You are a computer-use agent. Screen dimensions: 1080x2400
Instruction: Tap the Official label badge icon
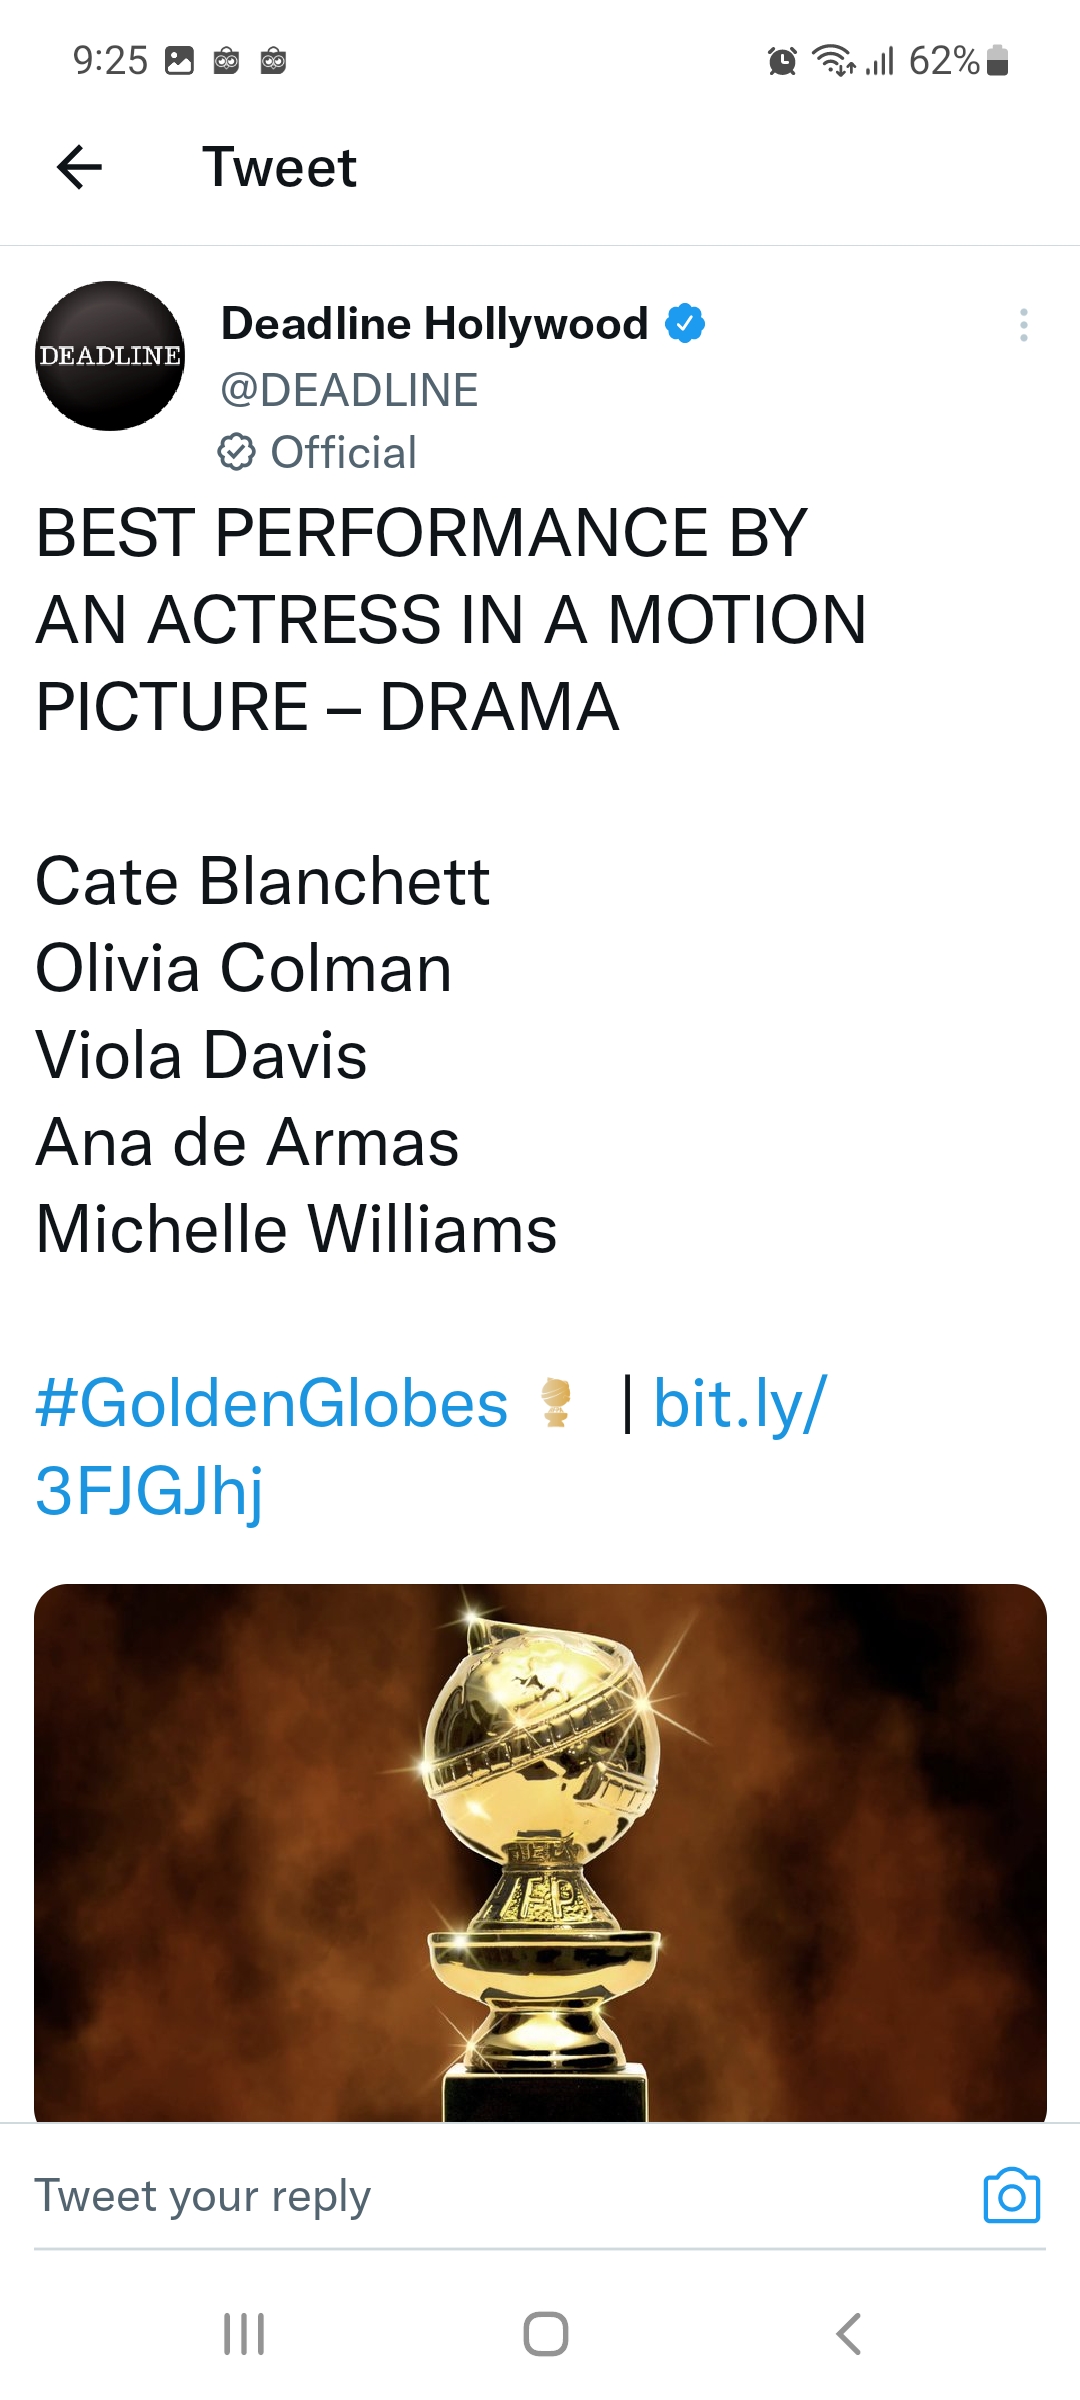(x=236, y=452)
